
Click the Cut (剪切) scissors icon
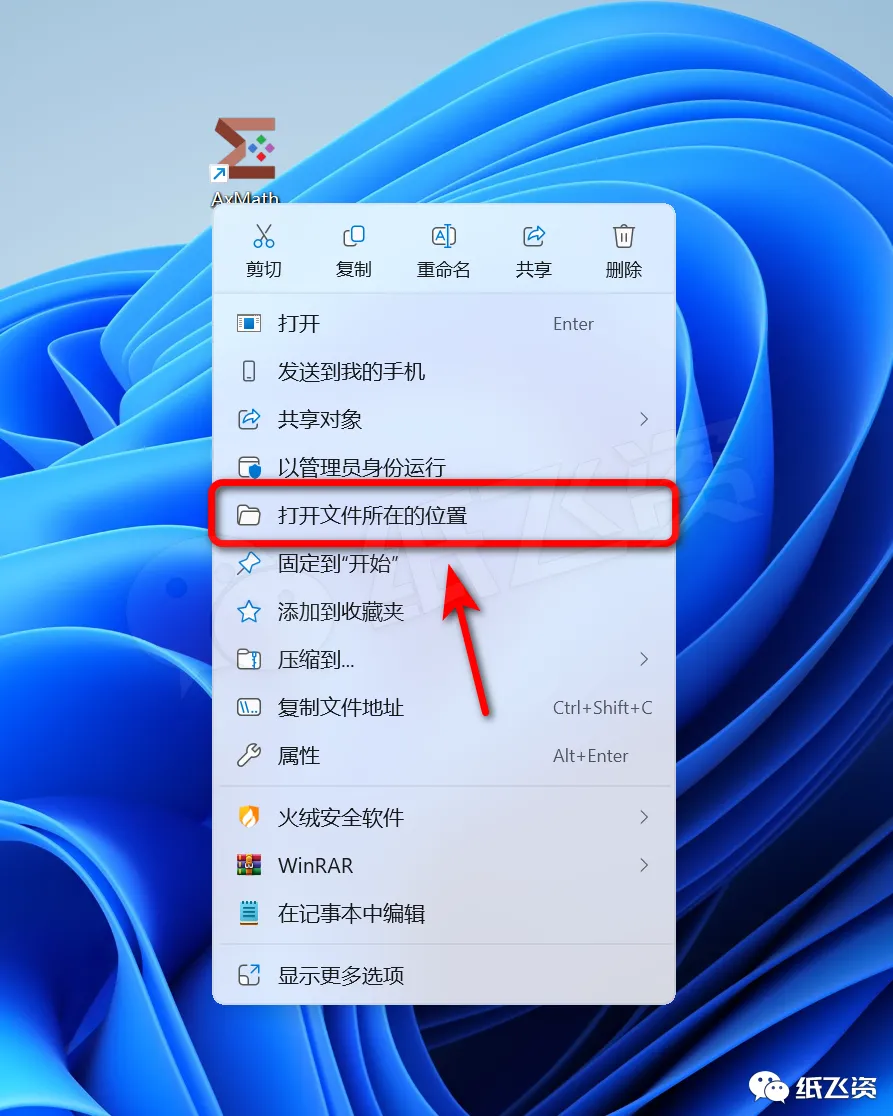pos(264,236)
